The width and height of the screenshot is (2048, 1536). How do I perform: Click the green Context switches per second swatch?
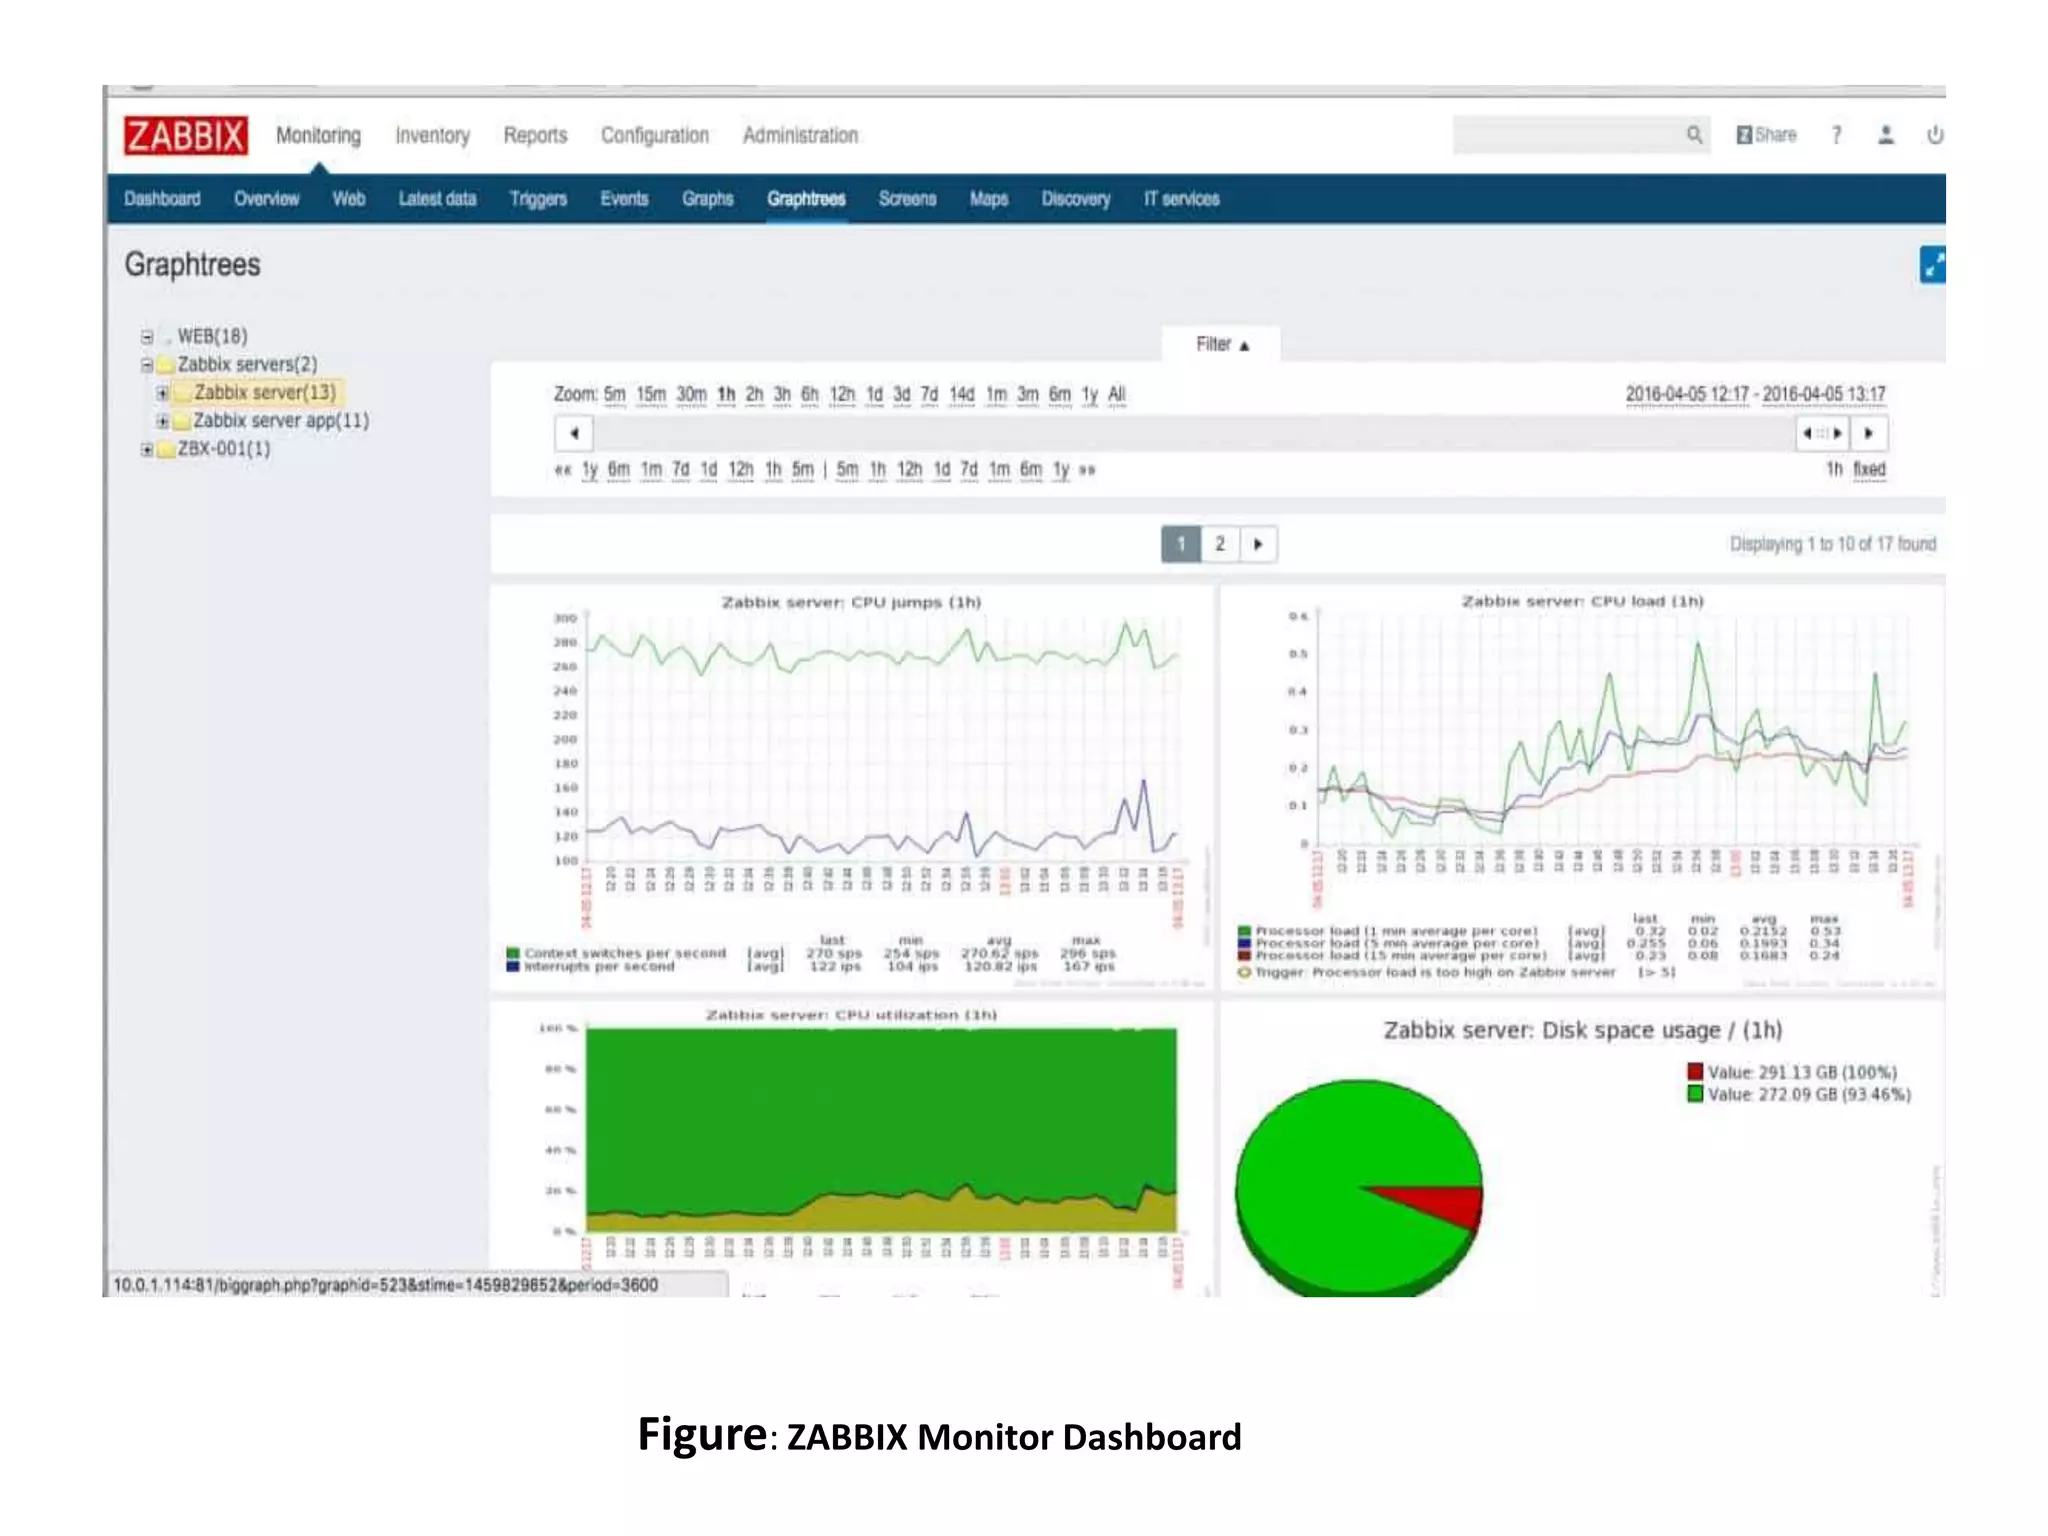point(513,953)
